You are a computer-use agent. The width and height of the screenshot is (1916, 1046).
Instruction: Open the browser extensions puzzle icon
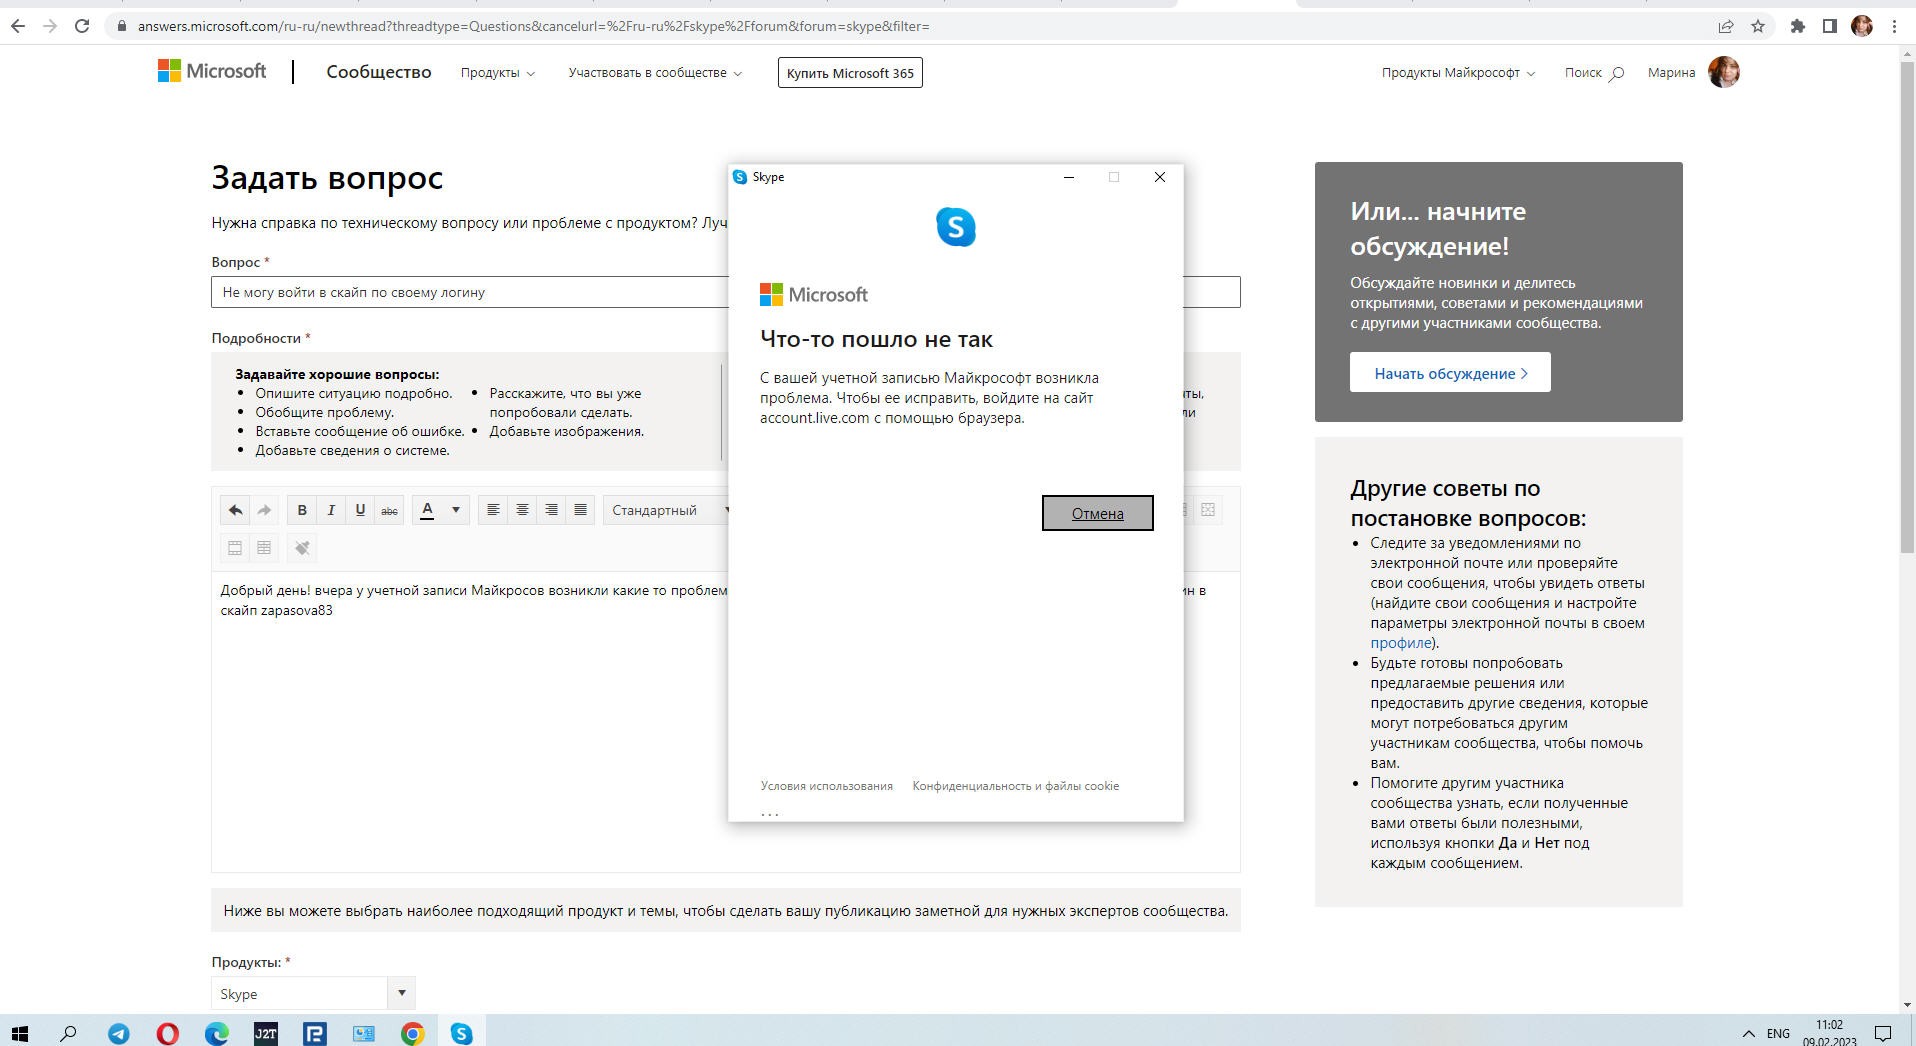click(1797, 26)
